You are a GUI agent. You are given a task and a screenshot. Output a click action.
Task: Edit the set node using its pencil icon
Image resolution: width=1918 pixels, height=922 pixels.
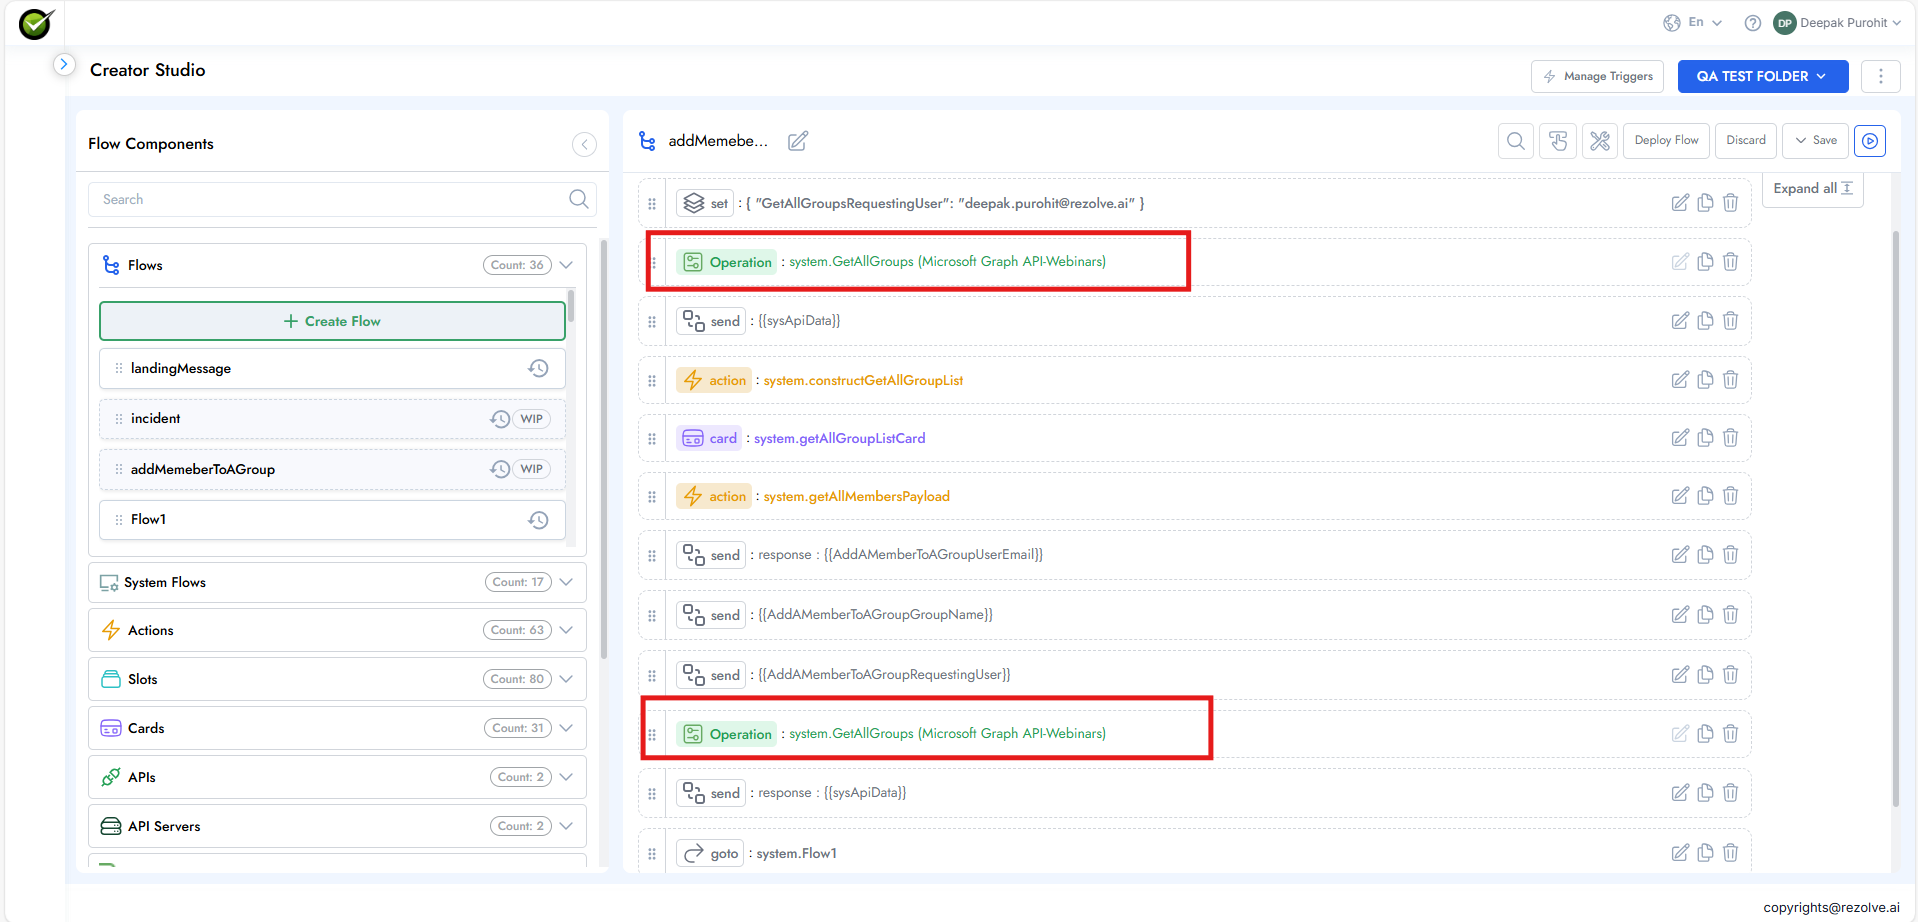click(1680, 202)
